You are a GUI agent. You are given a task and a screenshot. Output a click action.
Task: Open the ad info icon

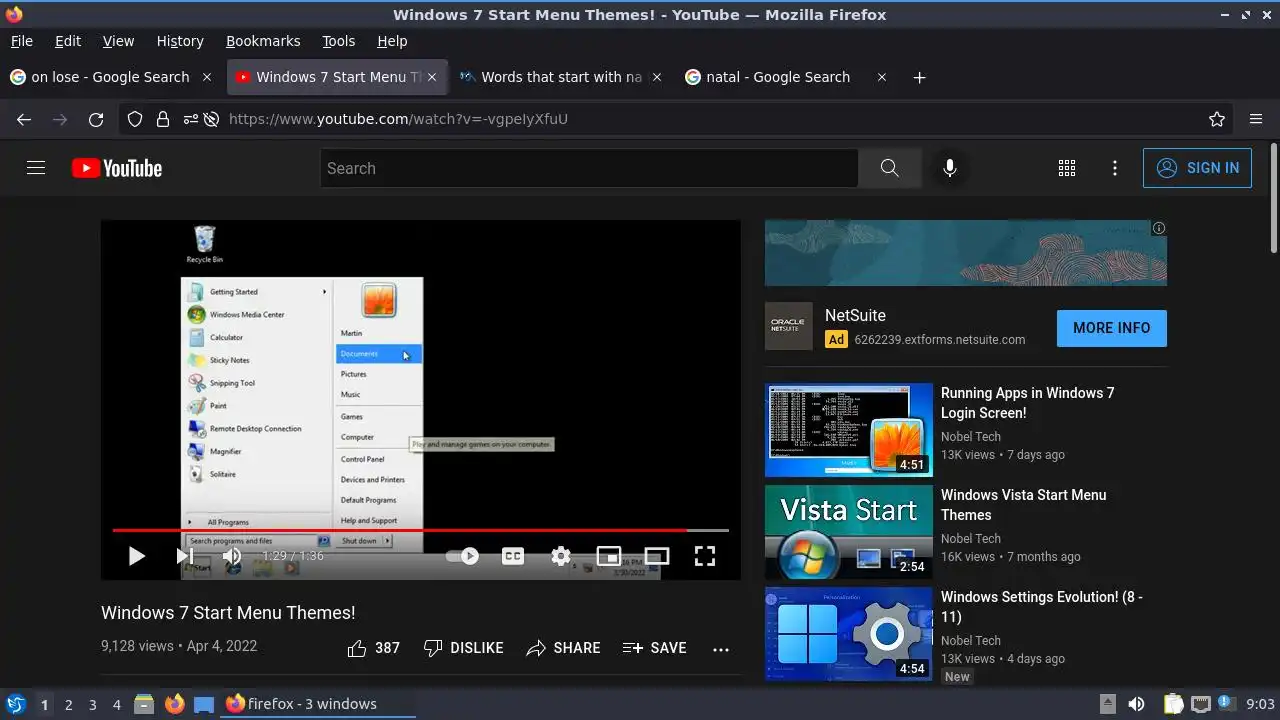1159,228
